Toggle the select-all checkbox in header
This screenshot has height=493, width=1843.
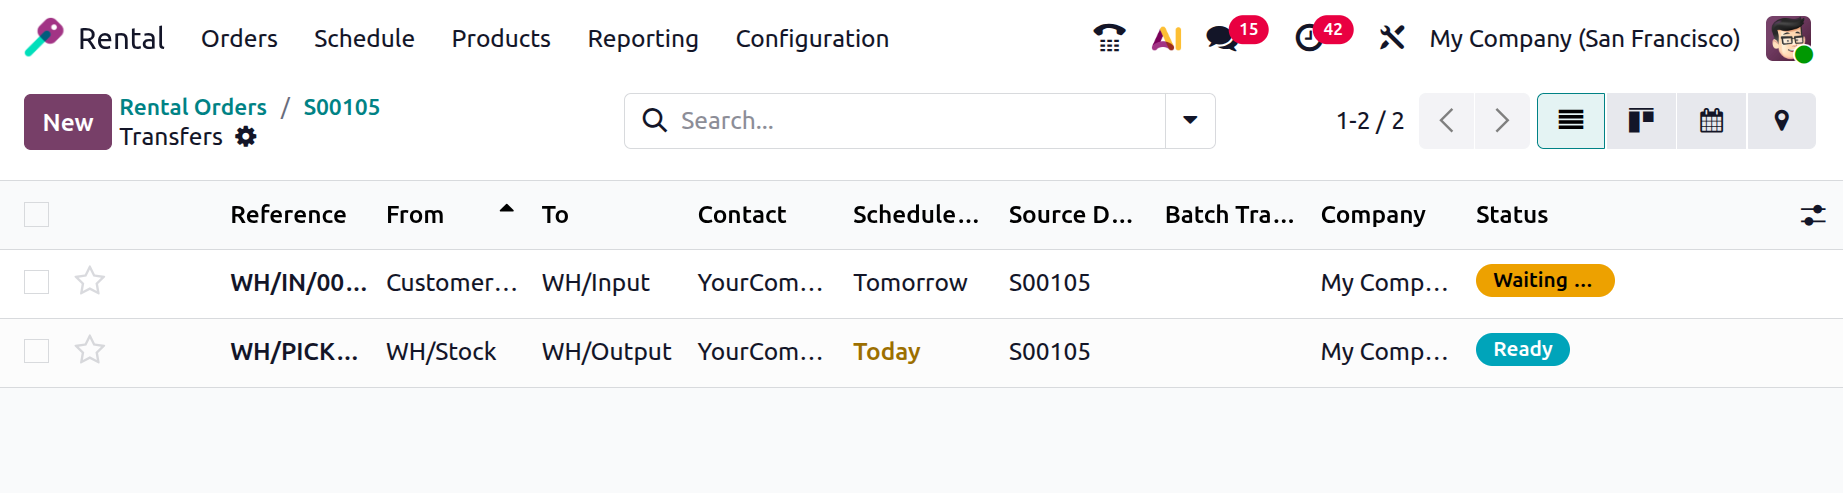point(37,214)
